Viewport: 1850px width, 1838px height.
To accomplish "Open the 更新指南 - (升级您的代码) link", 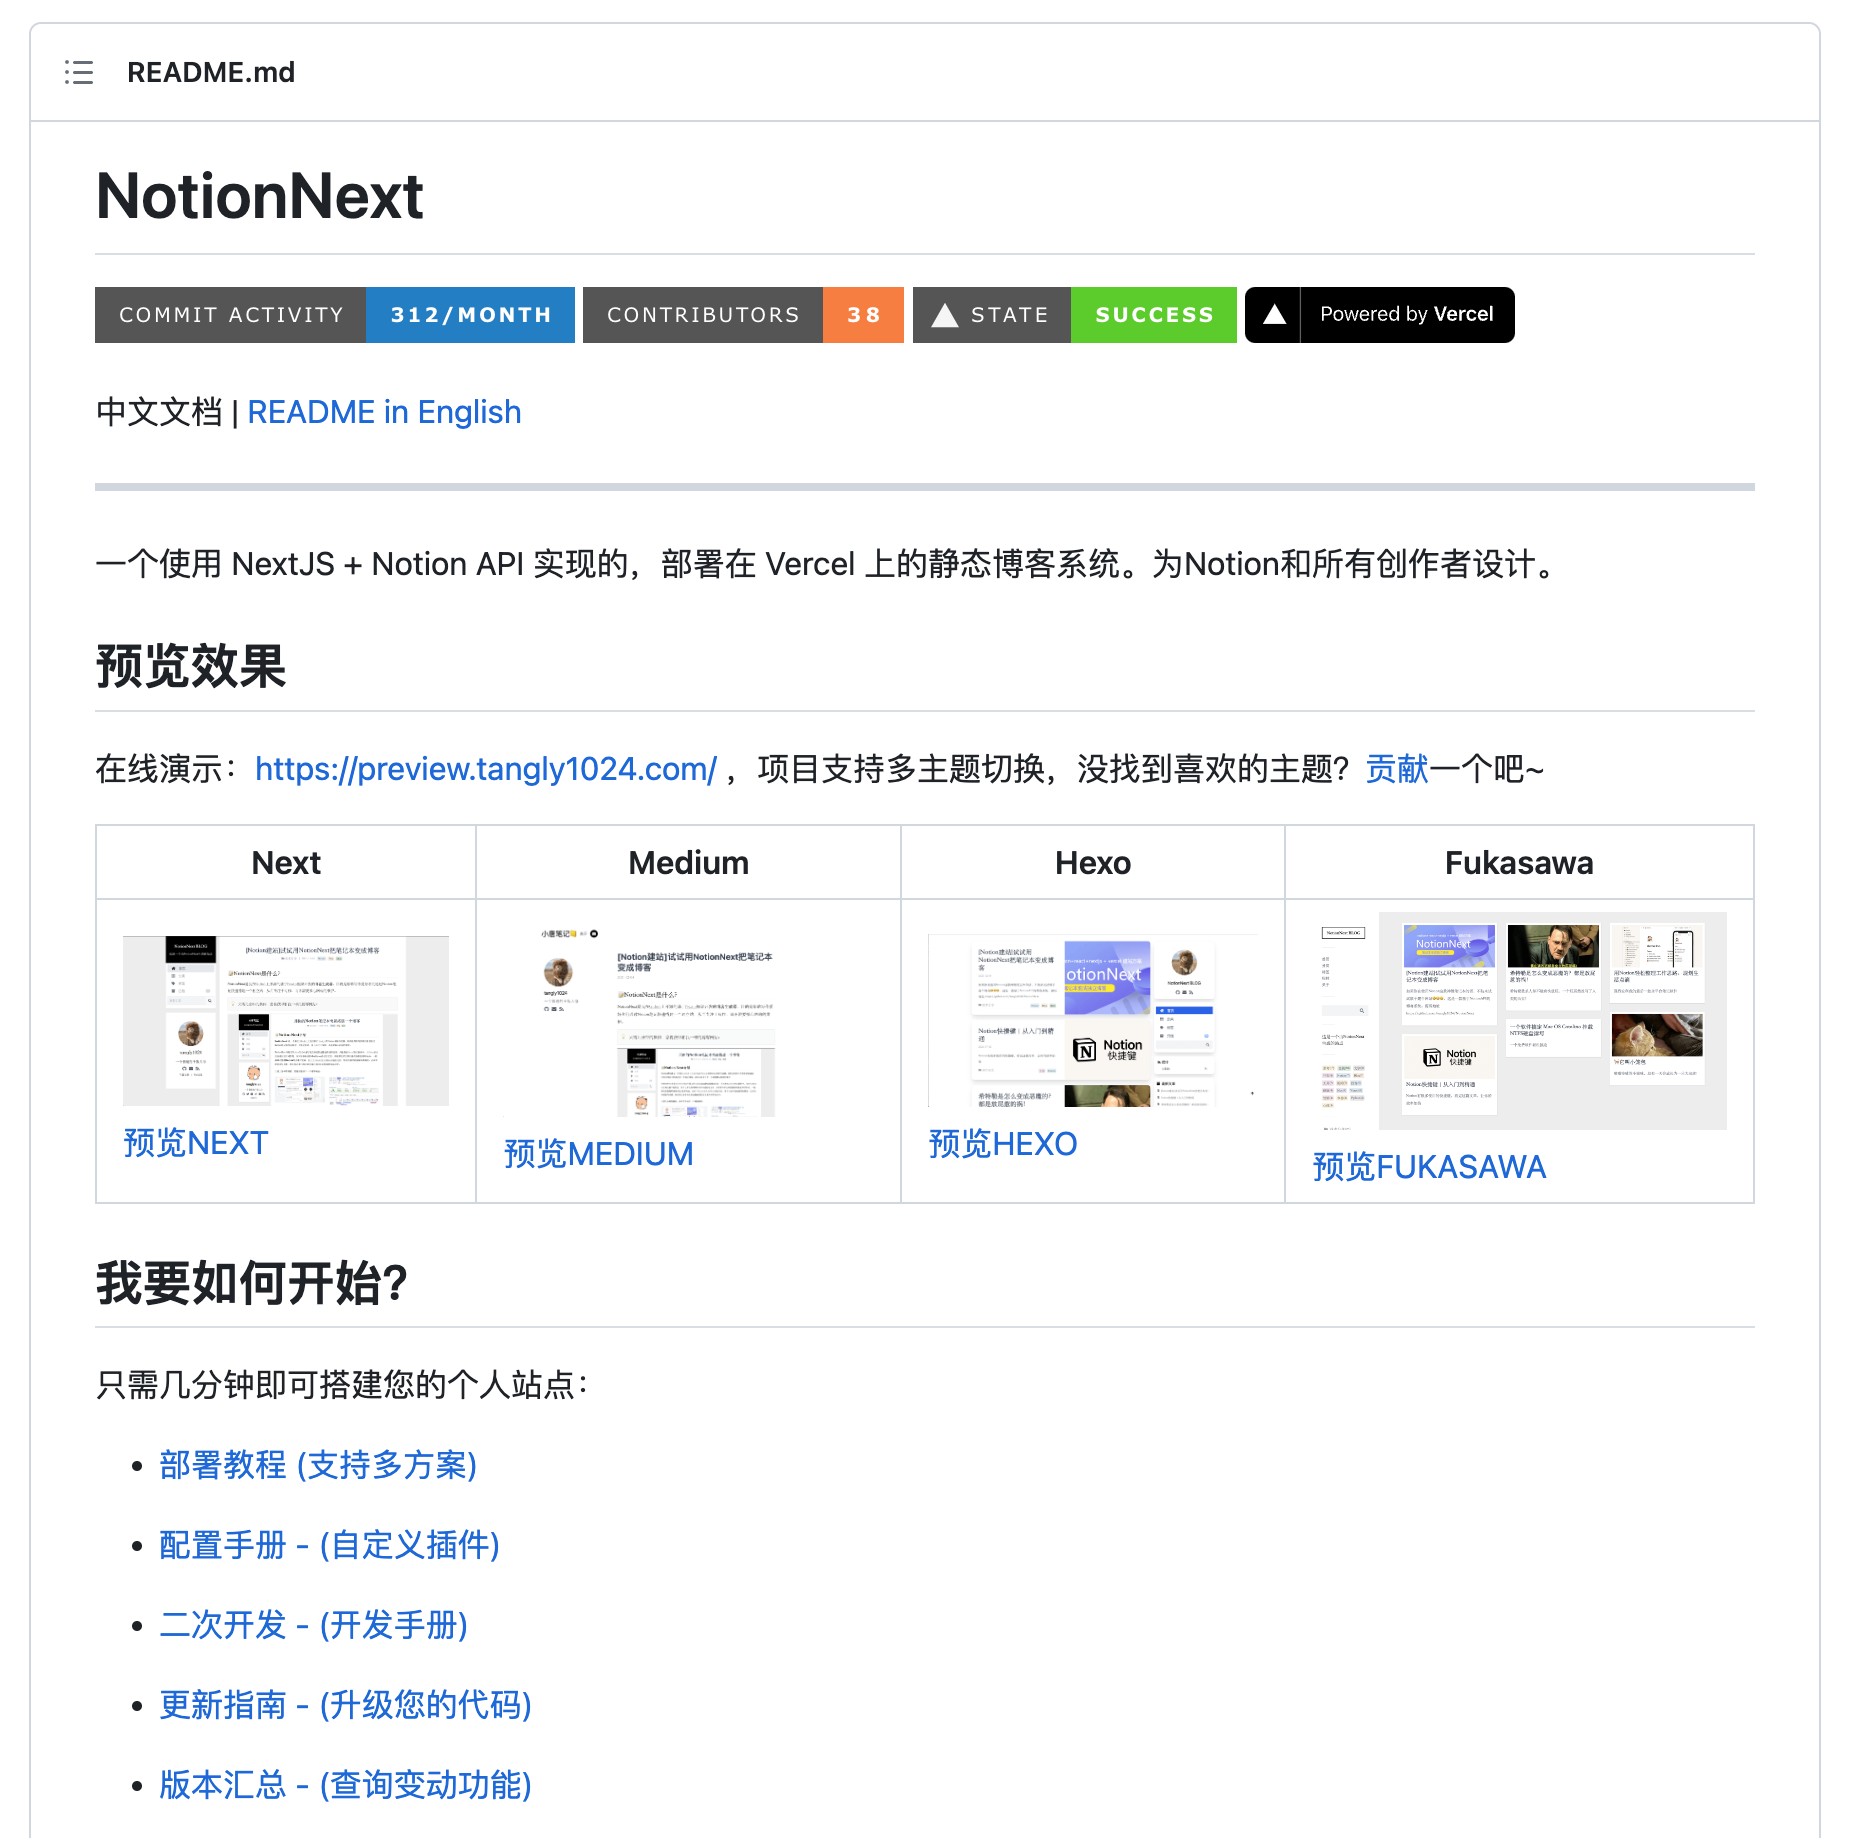I will pyautogui.click(x=345, y=1705).
